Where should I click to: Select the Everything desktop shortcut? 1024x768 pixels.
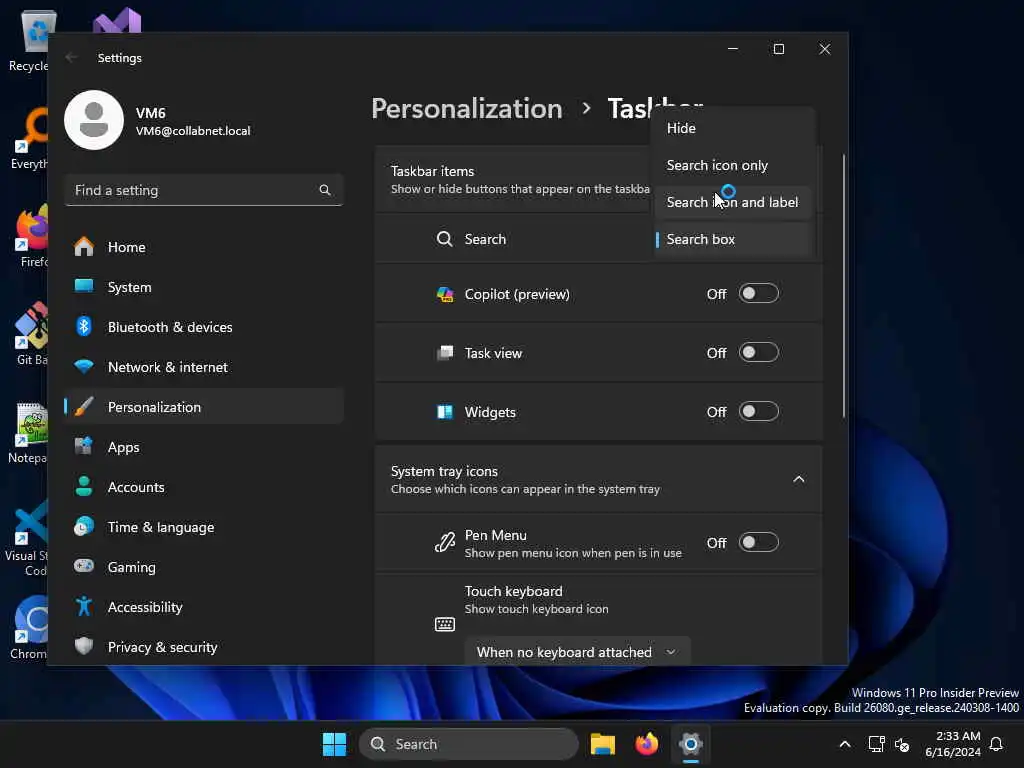[29, 138]
